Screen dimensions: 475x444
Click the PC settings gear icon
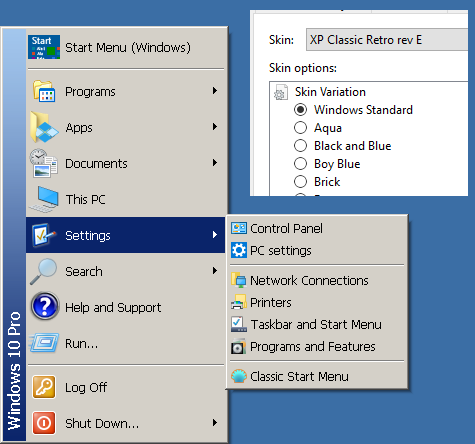point(239,250)
